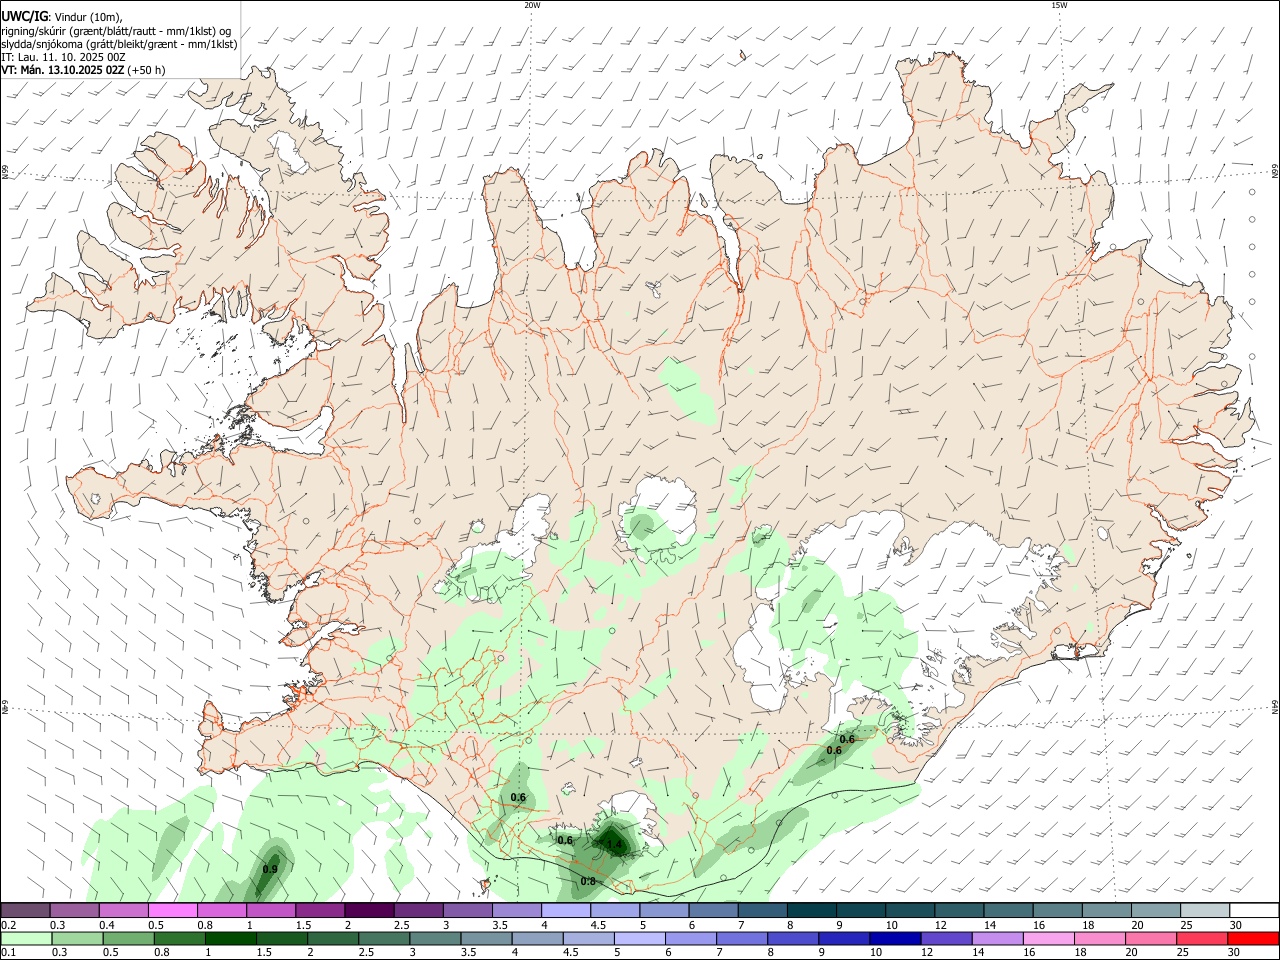Click the 20W longitude label
Image resolution: width=1280 pixels, height=960 pixels.
click(532, 5)
